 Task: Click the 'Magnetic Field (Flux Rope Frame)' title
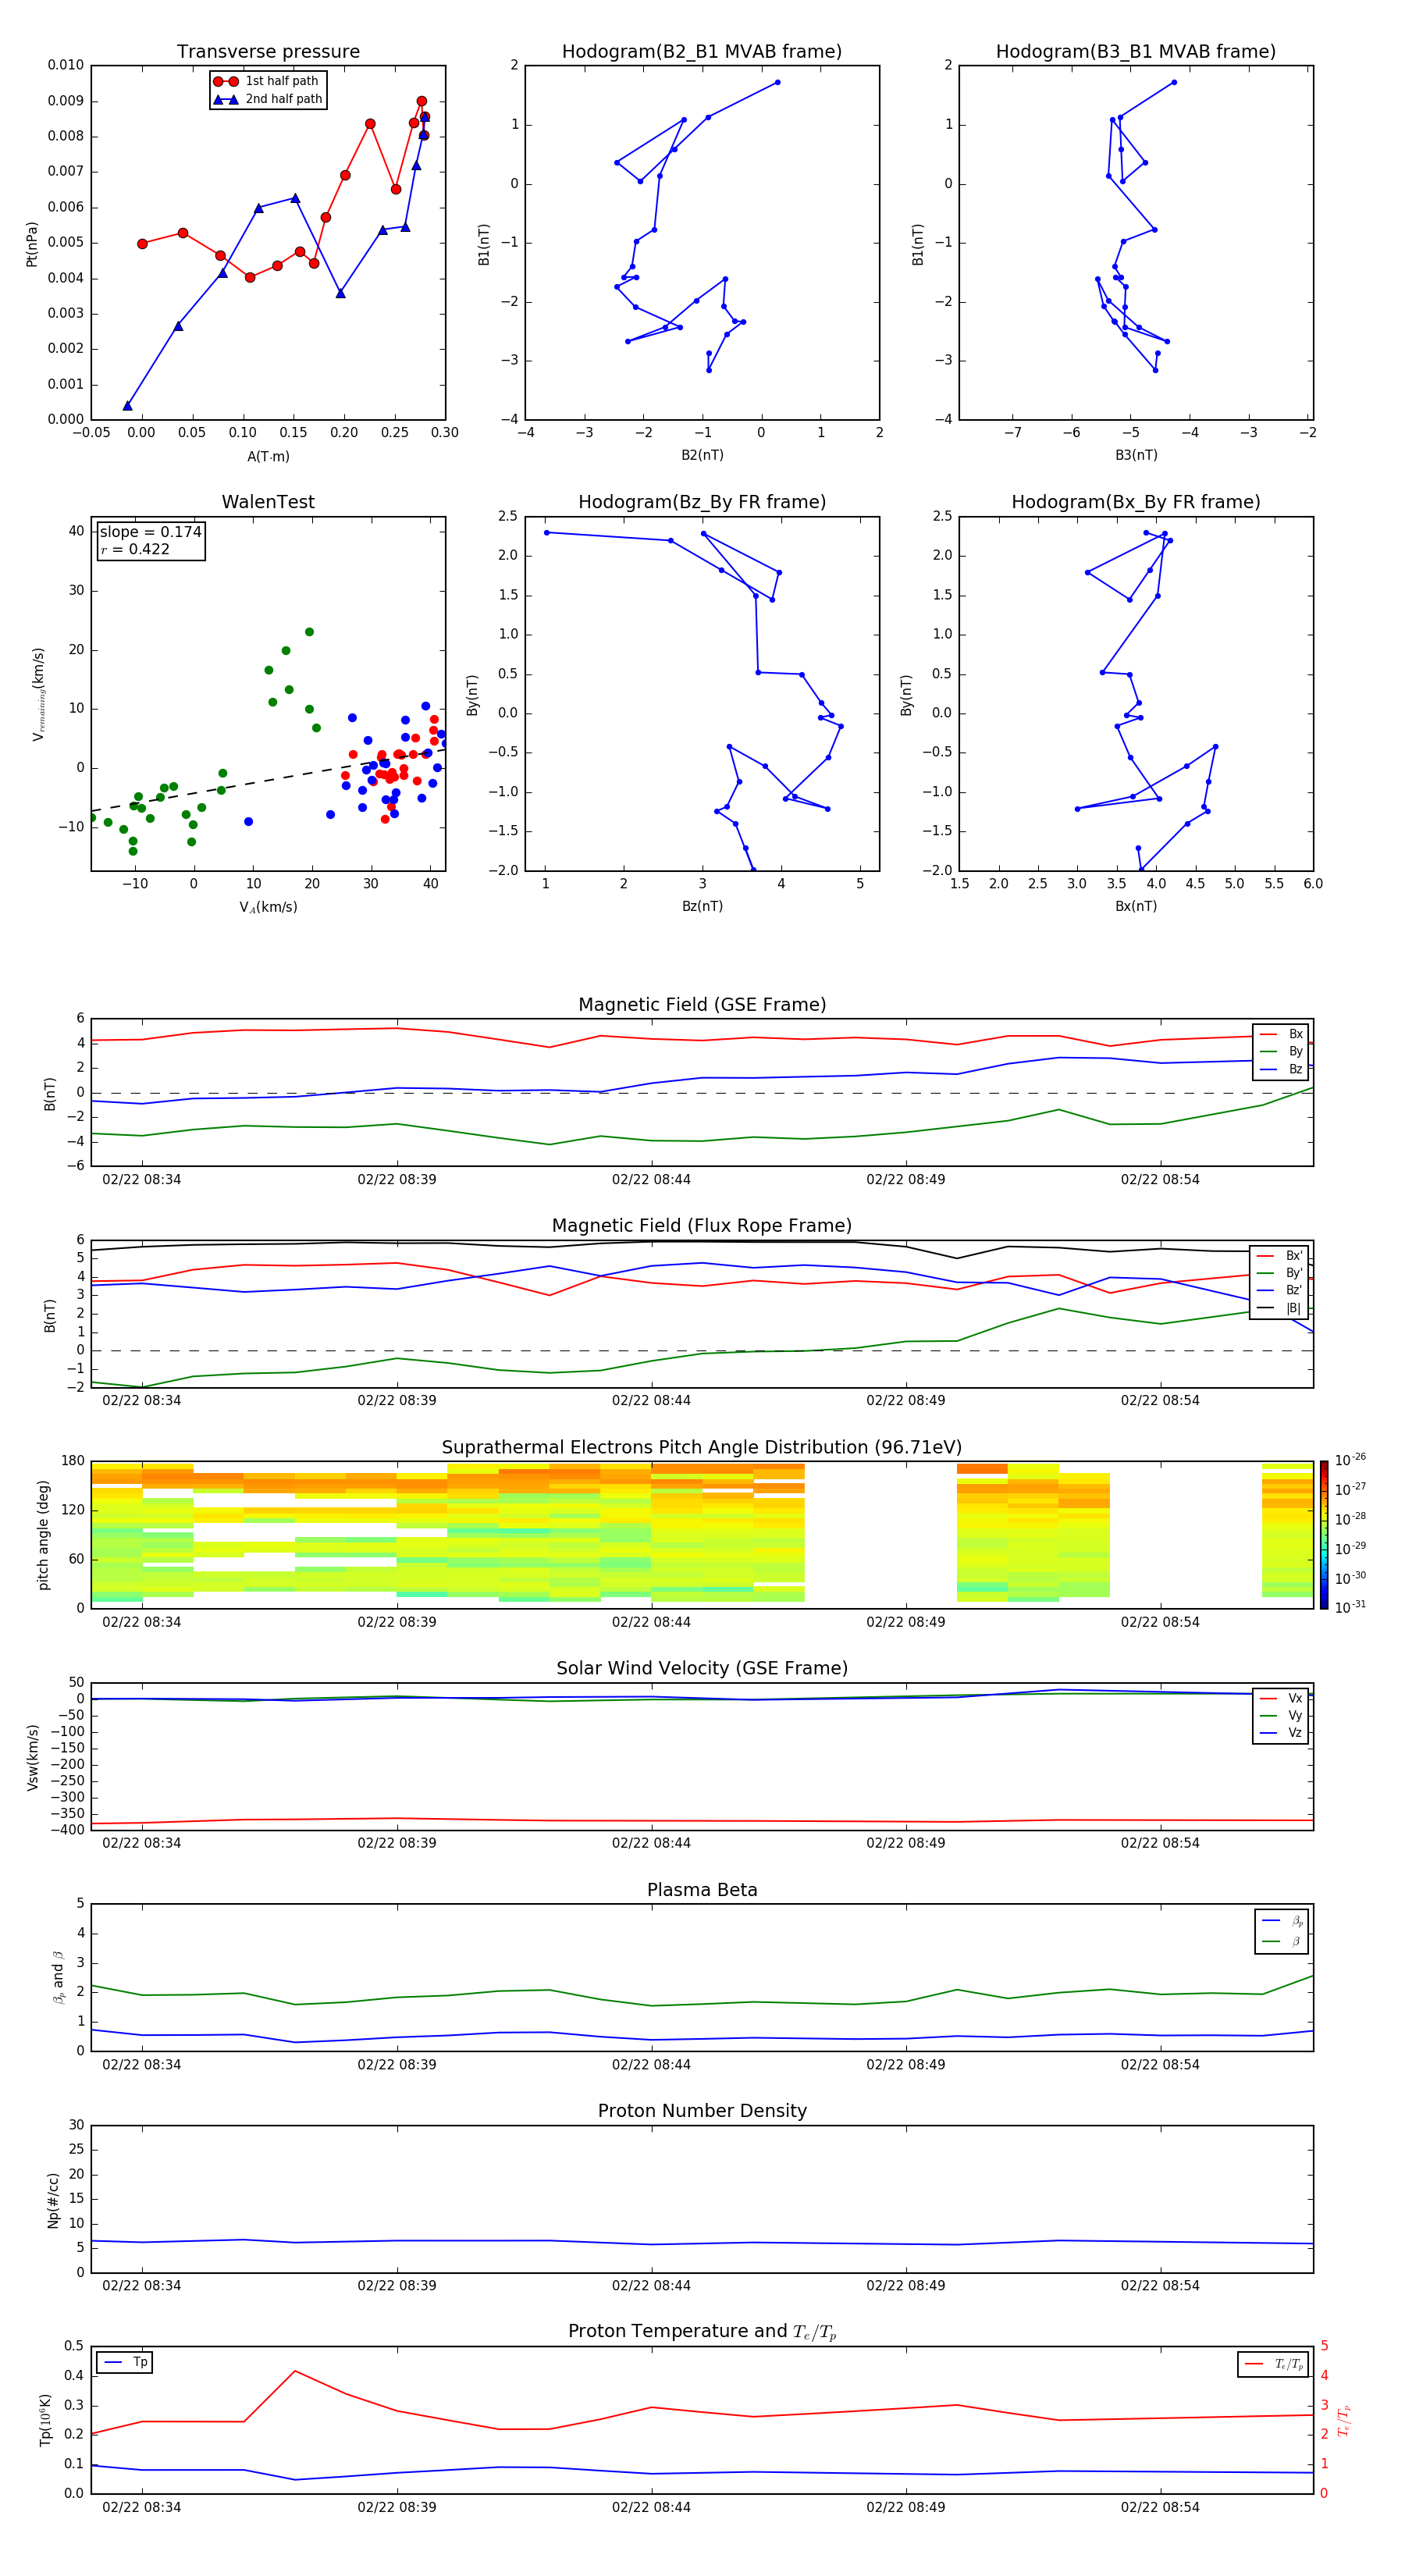tap(702, 1225)
